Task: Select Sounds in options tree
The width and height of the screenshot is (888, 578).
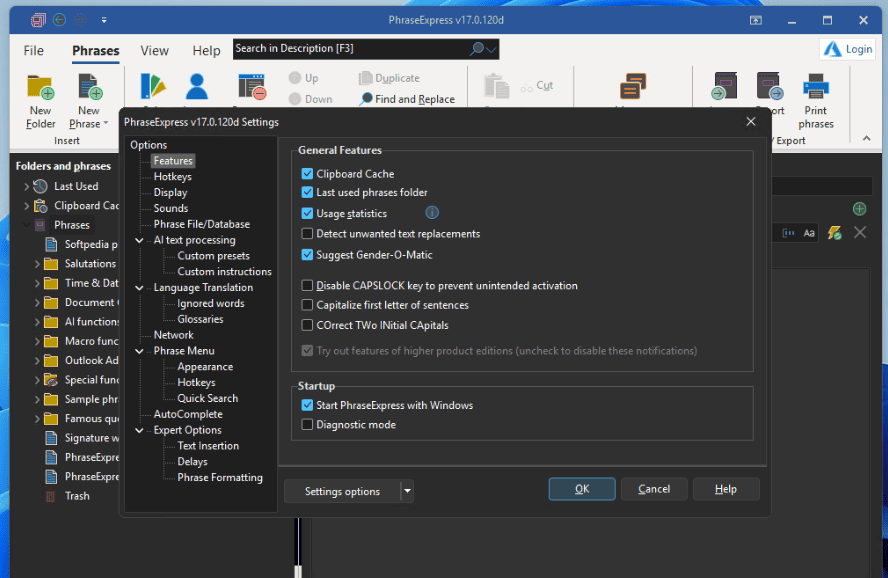Action: (171, 208)
